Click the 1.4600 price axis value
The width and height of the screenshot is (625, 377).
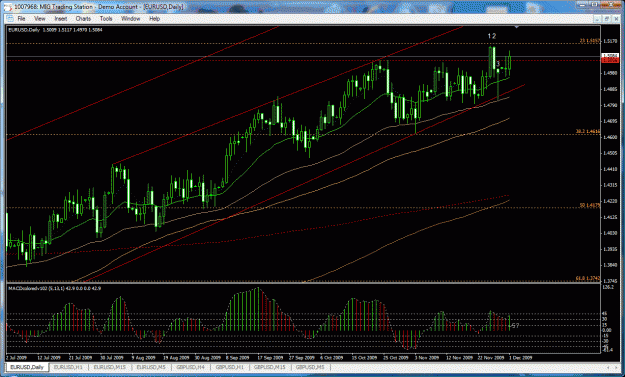pos(611,137)
